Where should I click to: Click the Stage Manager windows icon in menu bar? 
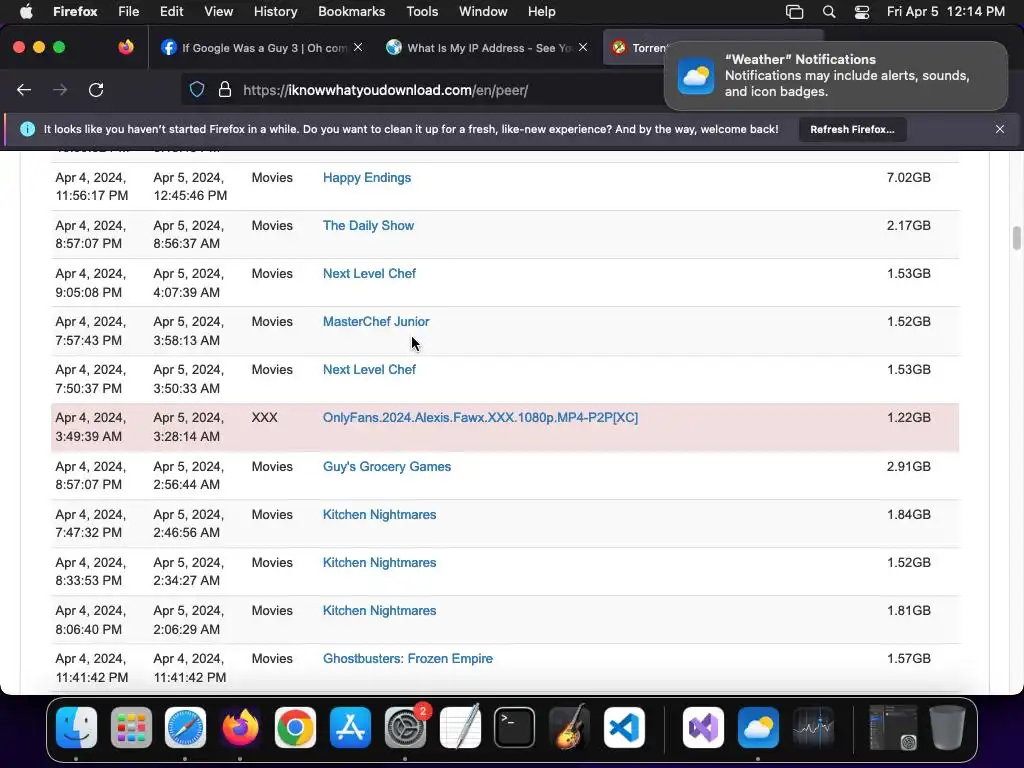tap(794, 11)
